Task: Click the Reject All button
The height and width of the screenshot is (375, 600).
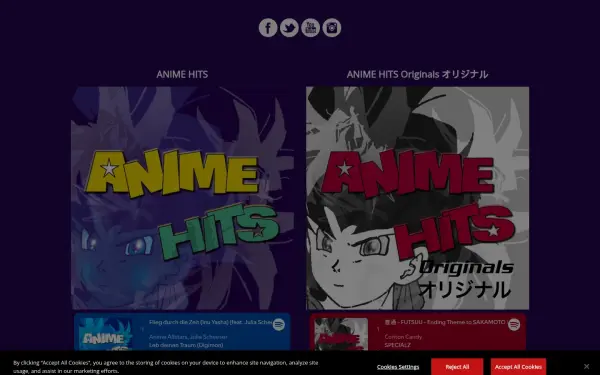Action: coord(457,367)
